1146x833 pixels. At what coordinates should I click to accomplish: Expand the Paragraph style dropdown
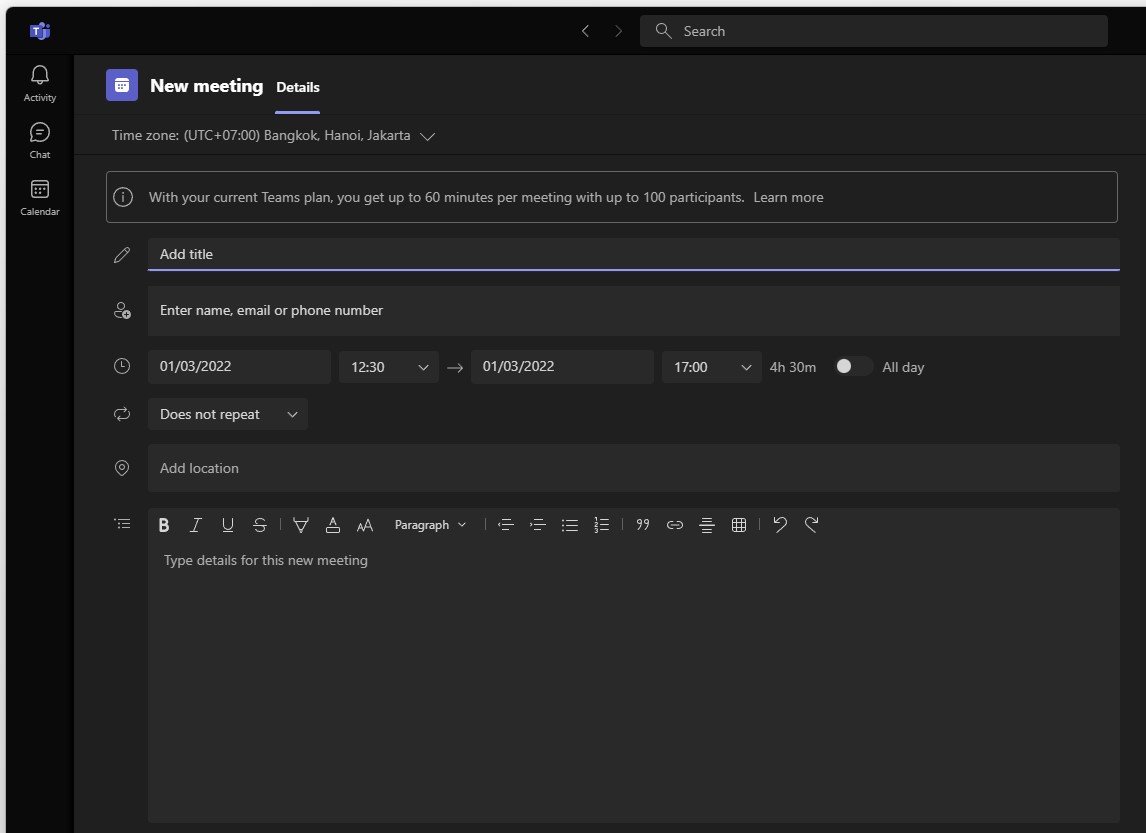[x=430, y=525]
